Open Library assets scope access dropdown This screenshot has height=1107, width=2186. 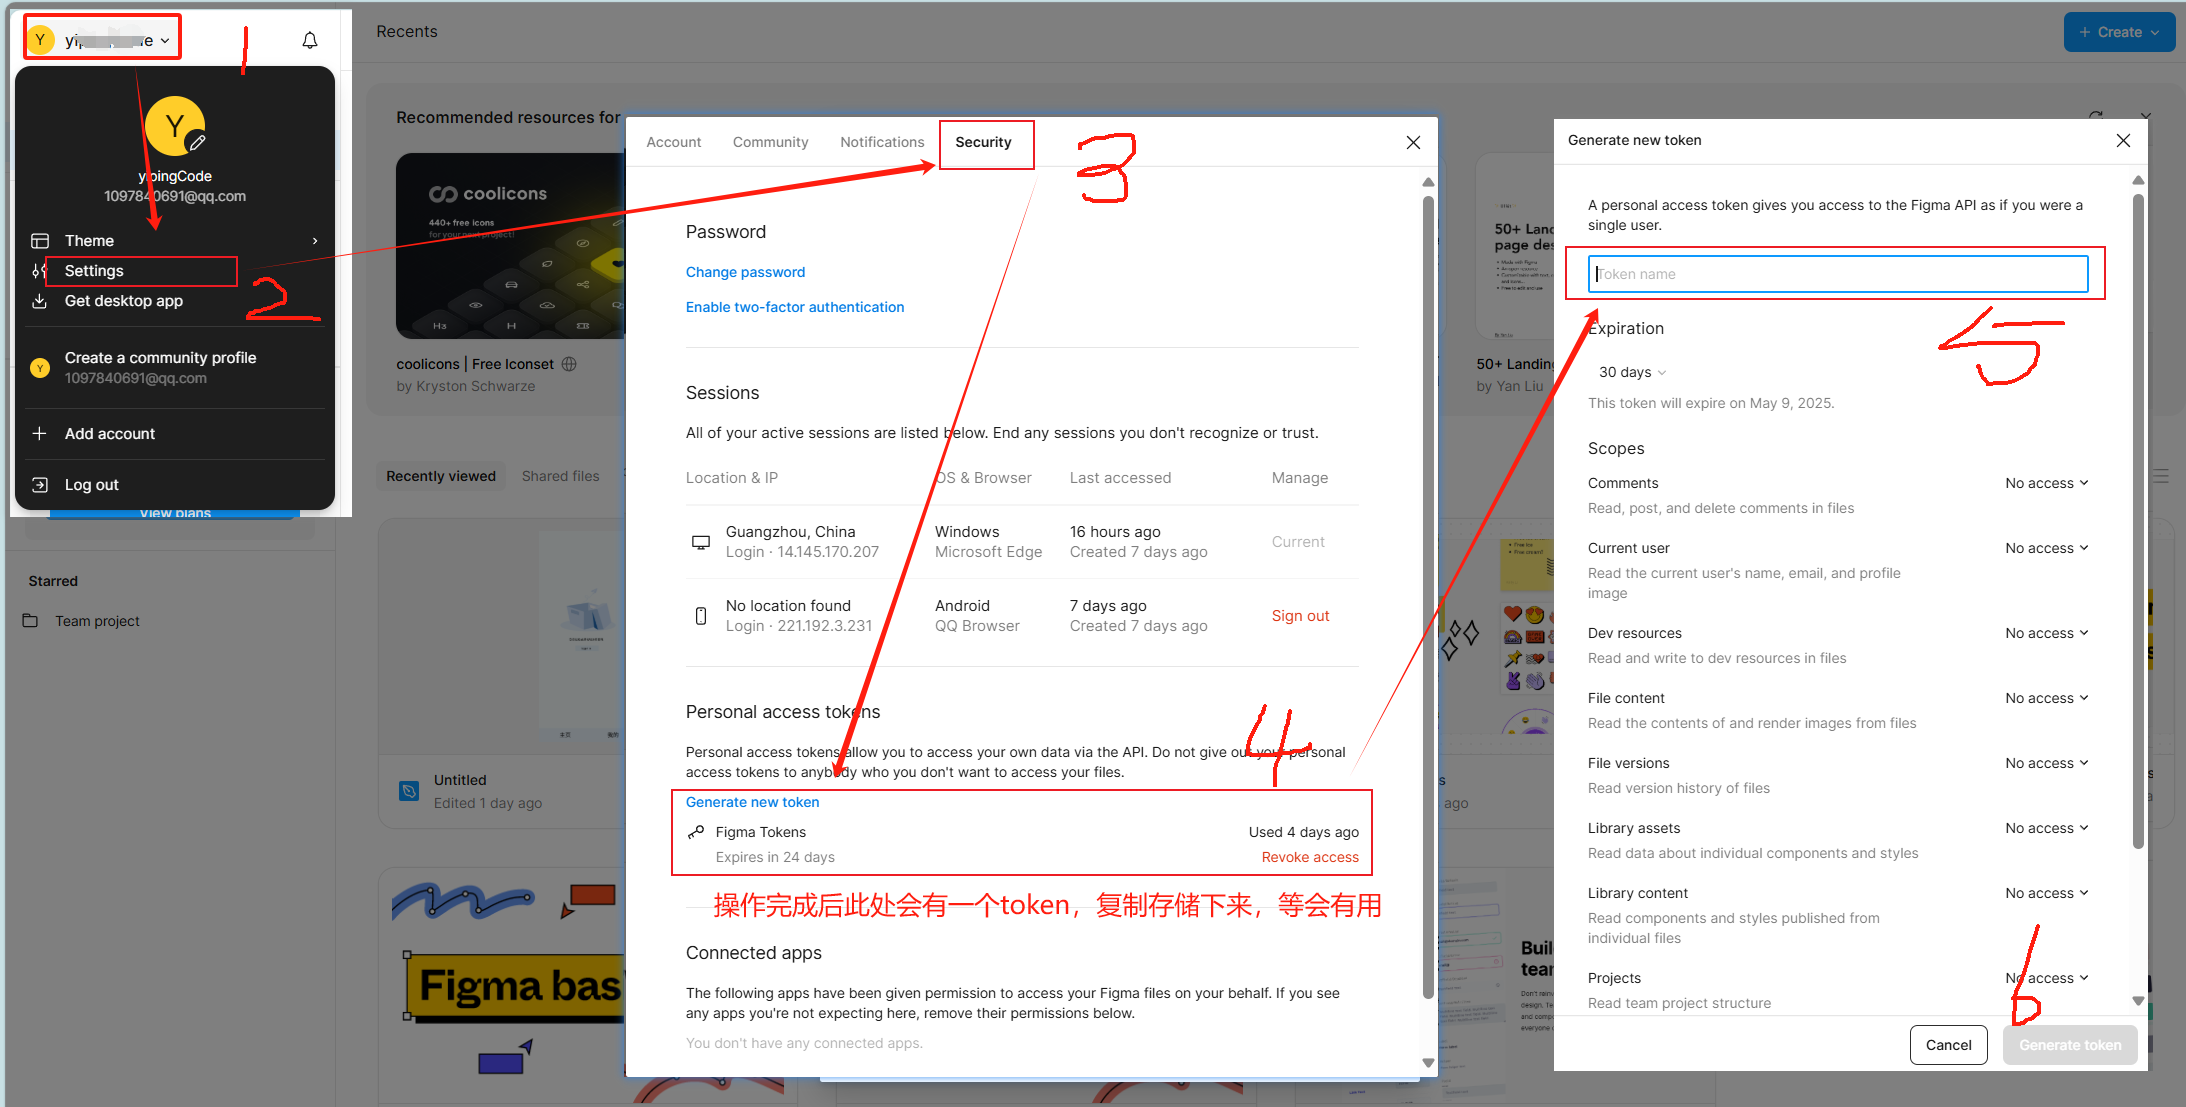click(x=2046, y=828)
